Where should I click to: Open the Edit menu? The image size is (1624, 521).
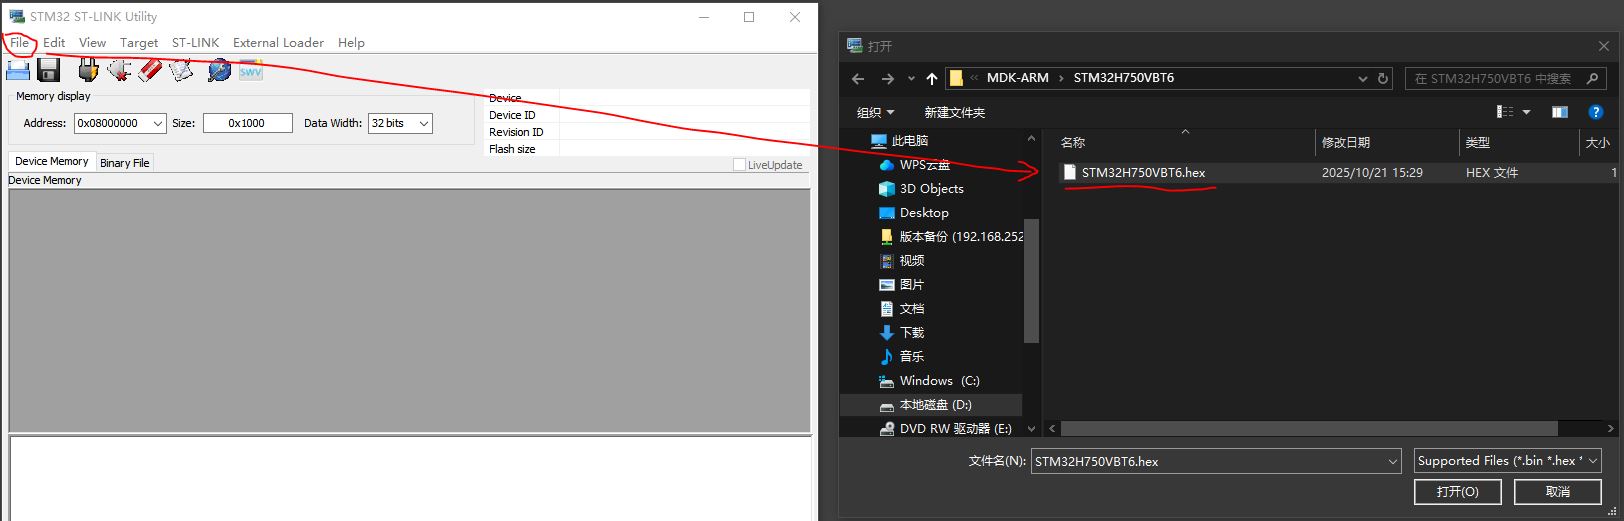[54, 43]
